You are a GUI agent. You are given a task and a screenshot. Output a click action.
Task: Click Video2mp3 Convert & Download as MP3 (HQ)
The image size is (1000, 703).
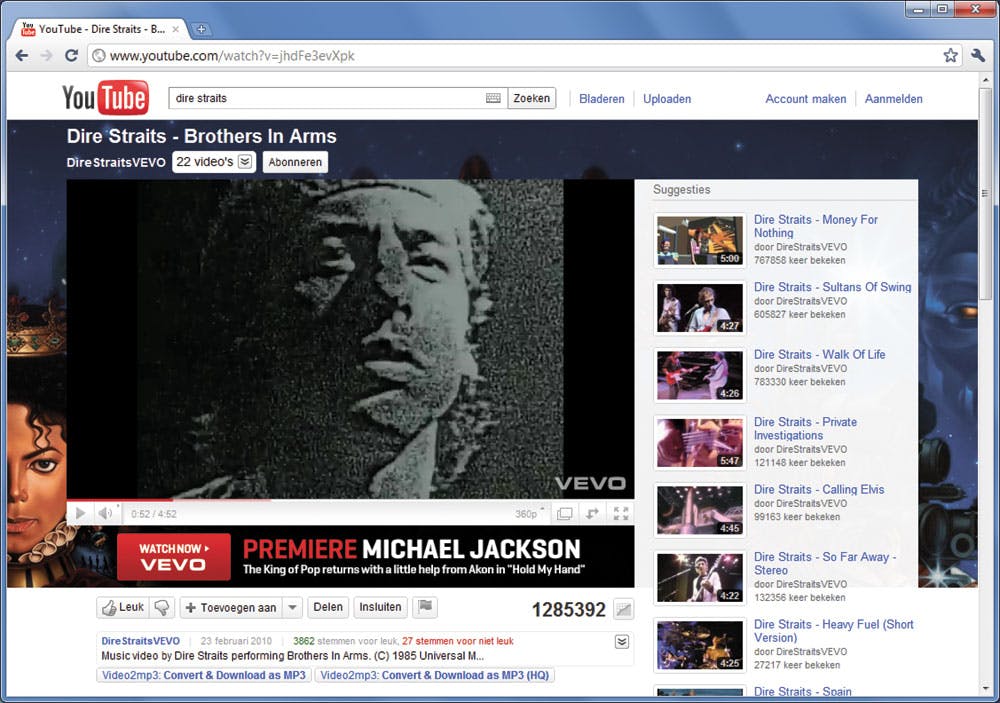(434, 675)
